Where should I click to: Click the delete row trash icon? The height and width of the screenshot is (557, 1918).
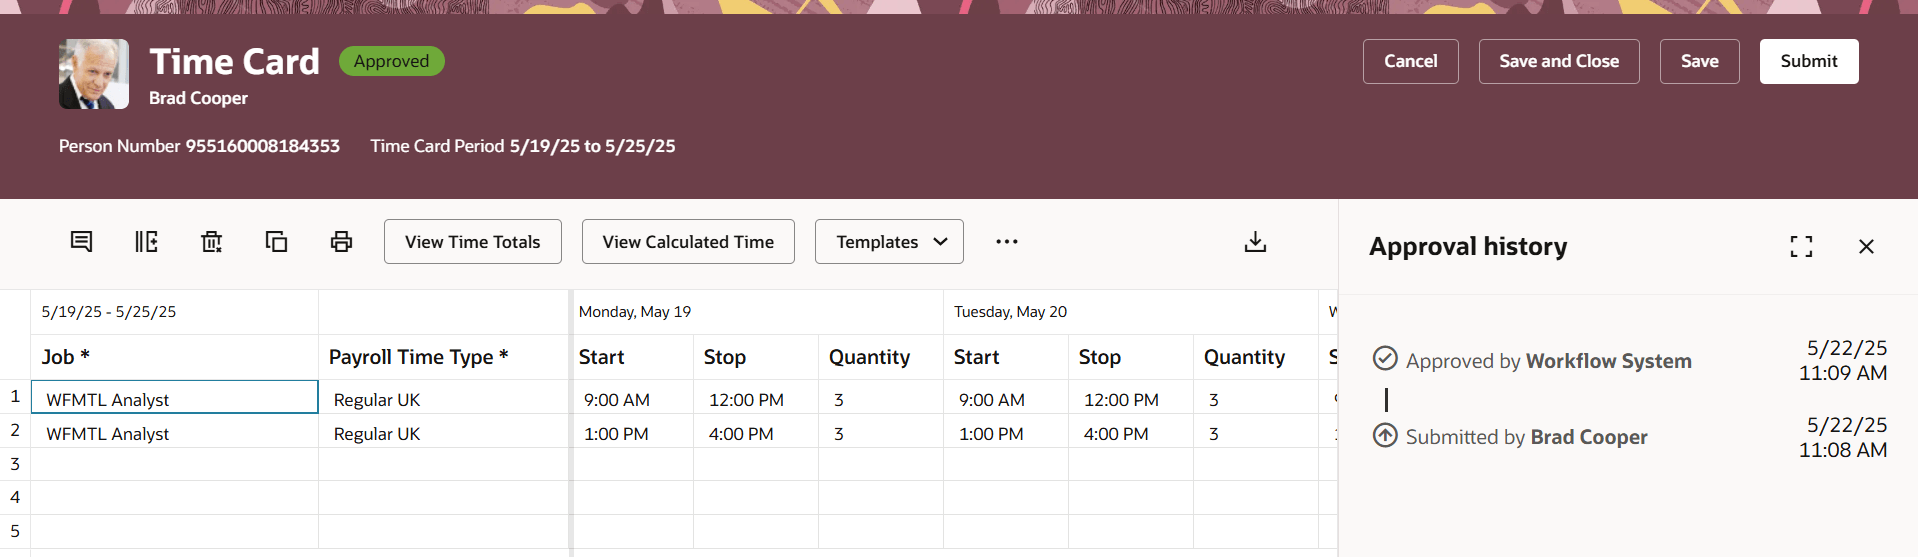tap(211, 241)
